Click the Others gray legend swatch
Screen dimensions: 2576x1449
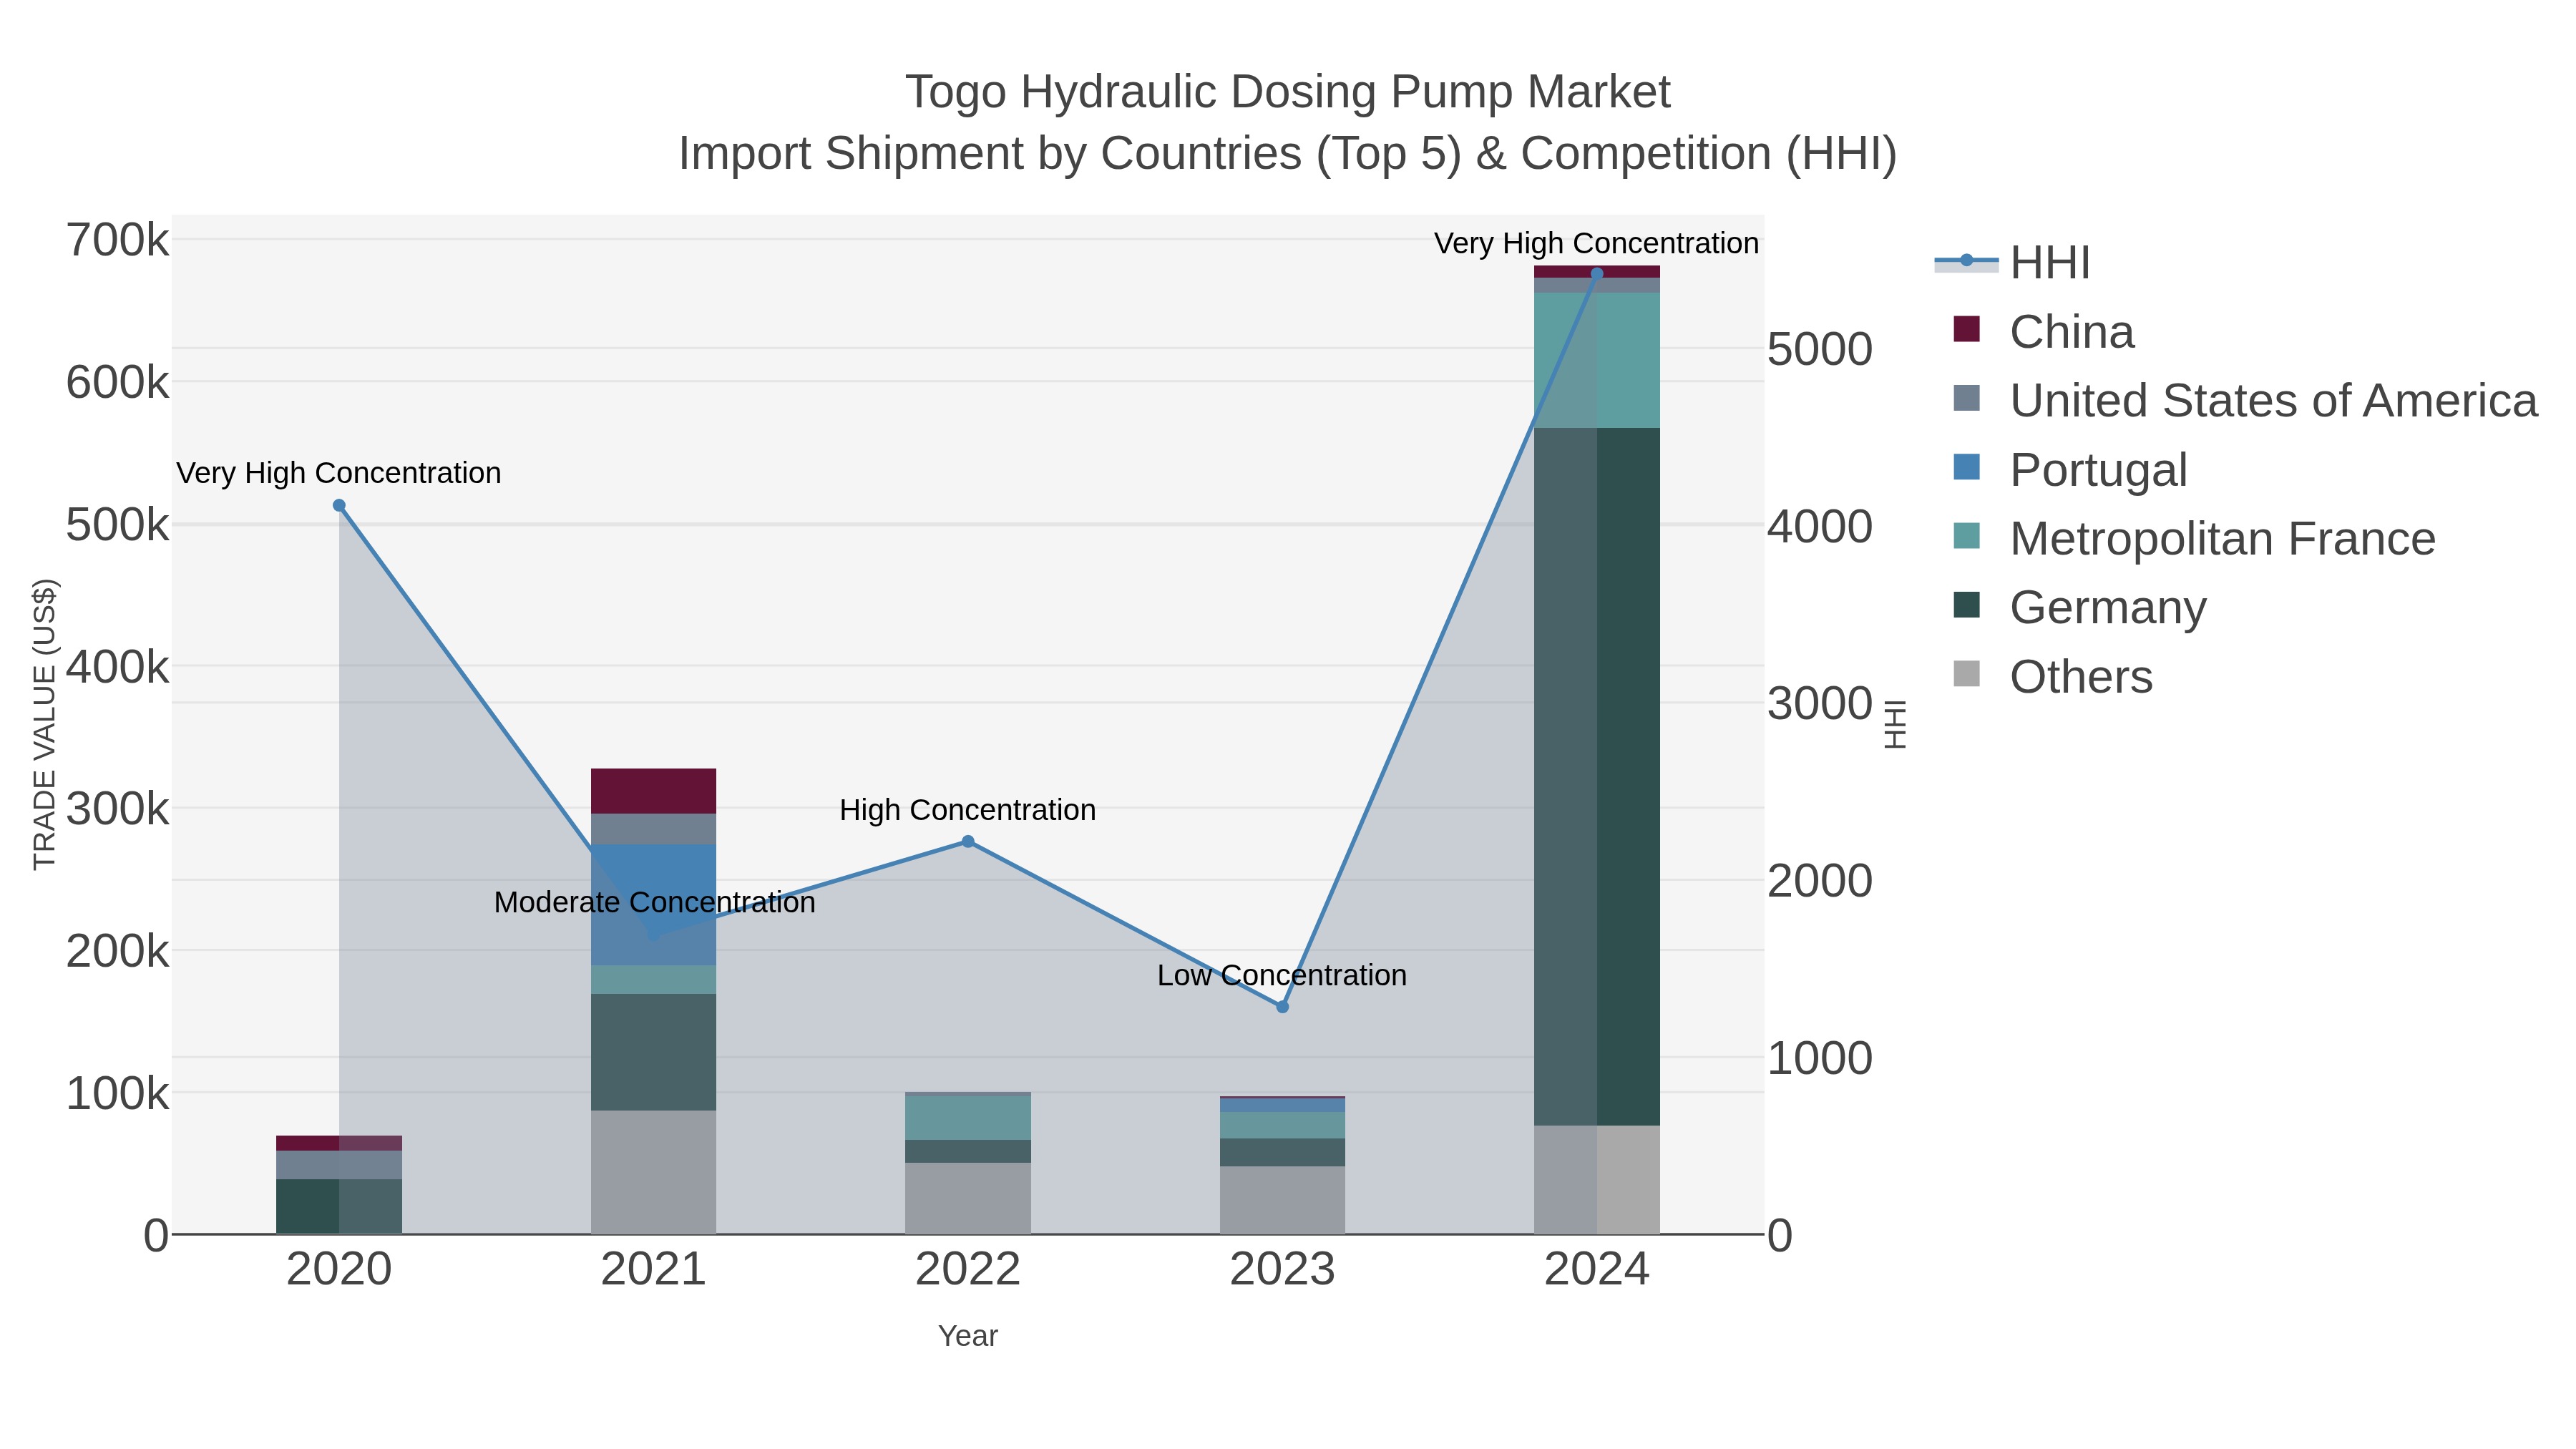click(x=1966, y=674)
